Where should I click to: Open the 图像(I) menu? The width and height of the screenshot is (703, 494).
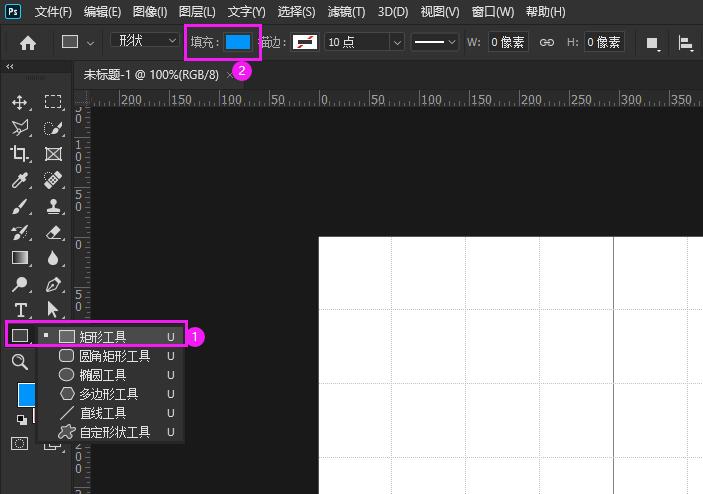tap(150, 12)
